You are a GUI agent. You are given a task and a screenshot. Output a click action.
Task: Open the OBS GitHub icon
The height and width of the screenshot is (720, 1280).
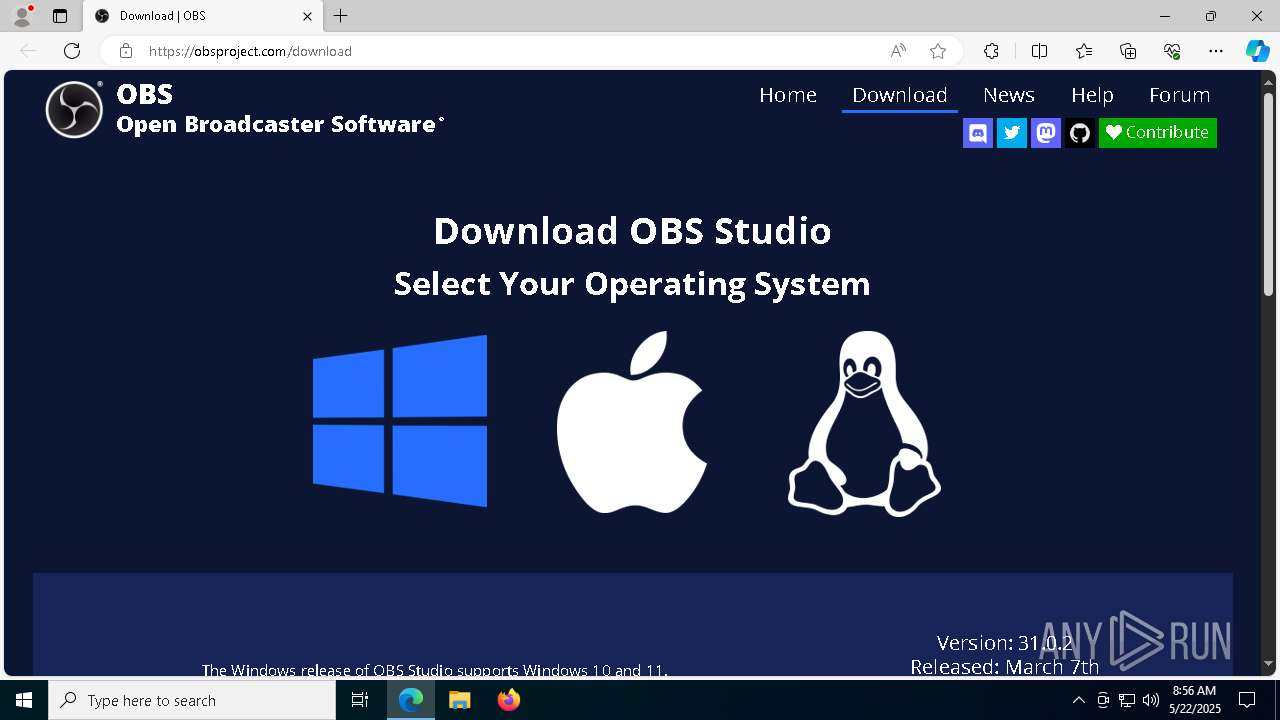[1080, 133]
